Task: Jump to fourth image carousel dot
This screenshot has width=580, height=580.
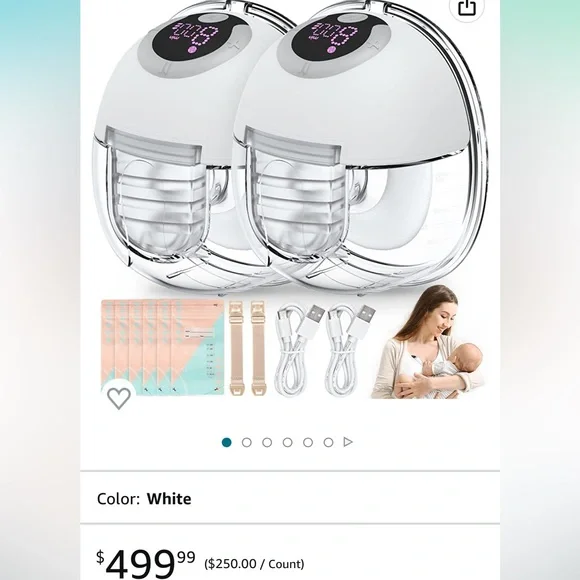Action: (x=287, y=442)
